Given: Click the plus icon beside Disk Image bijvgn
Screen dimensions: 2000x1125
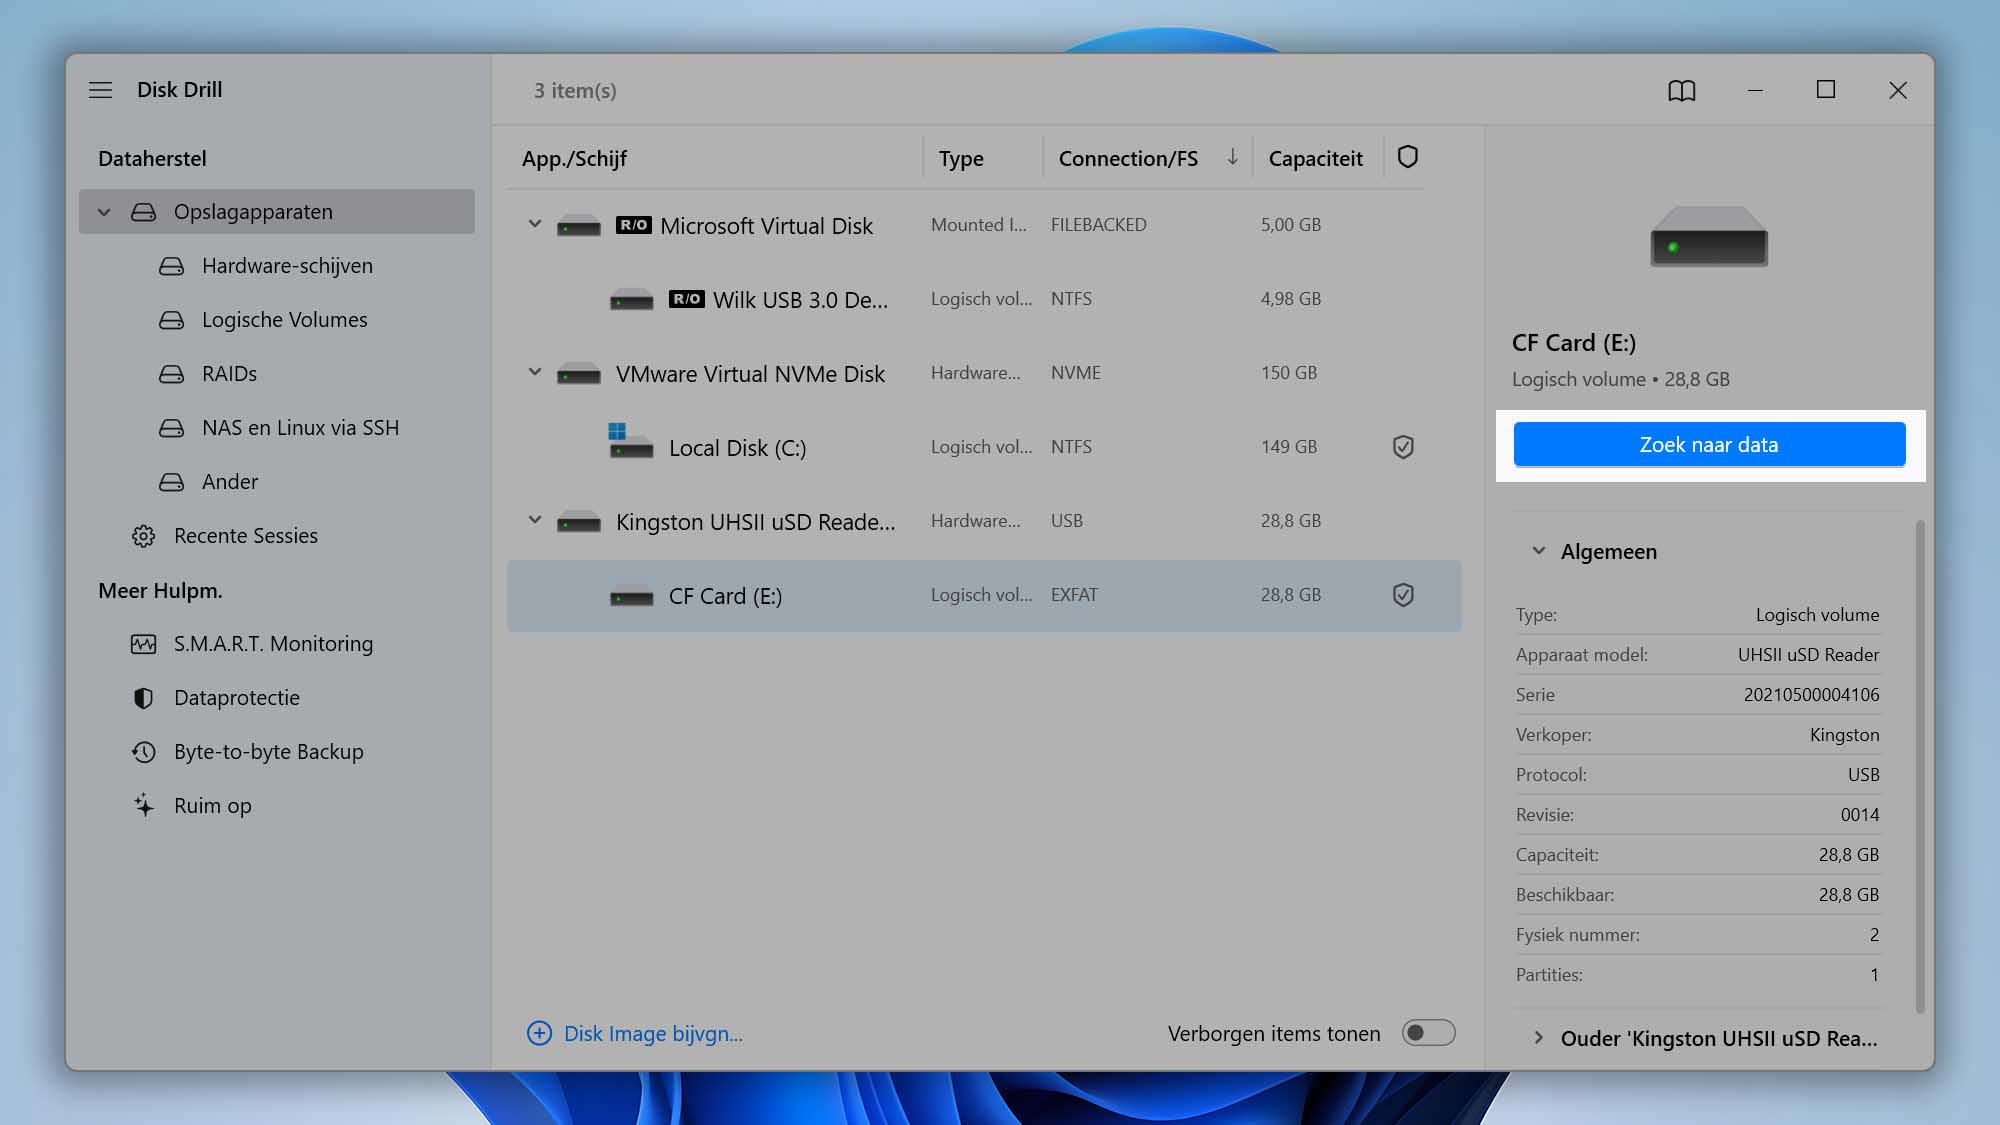Looking at the screenshot, I should (539, 1033).
